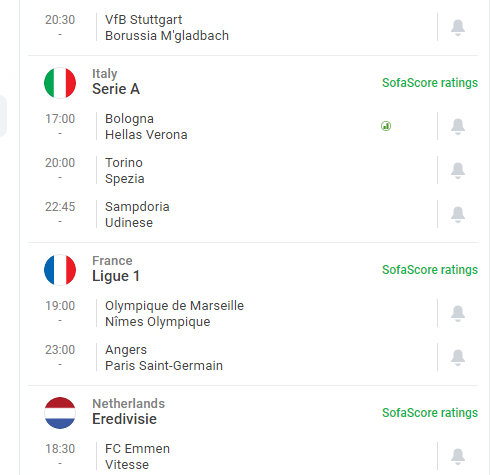Open the Serie A league page
Image resolution: width=490 pixels, height=475 pixels.
pos(116,89)
